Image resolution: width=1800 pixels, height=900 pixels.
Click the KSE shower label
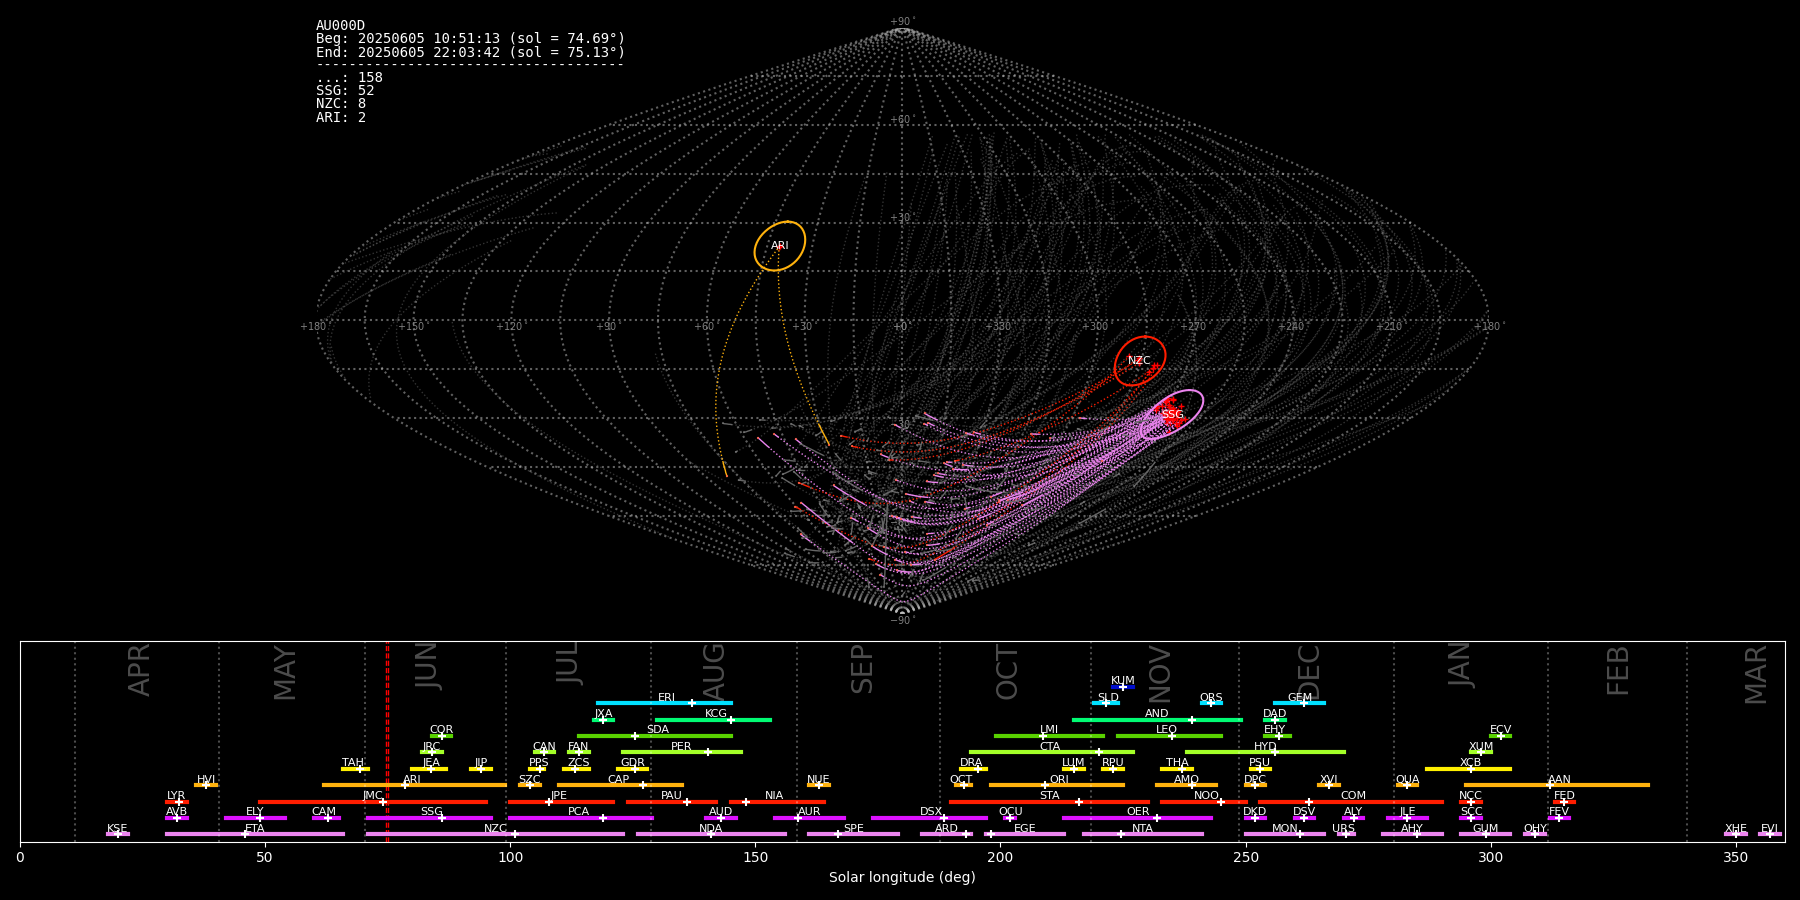117,829
